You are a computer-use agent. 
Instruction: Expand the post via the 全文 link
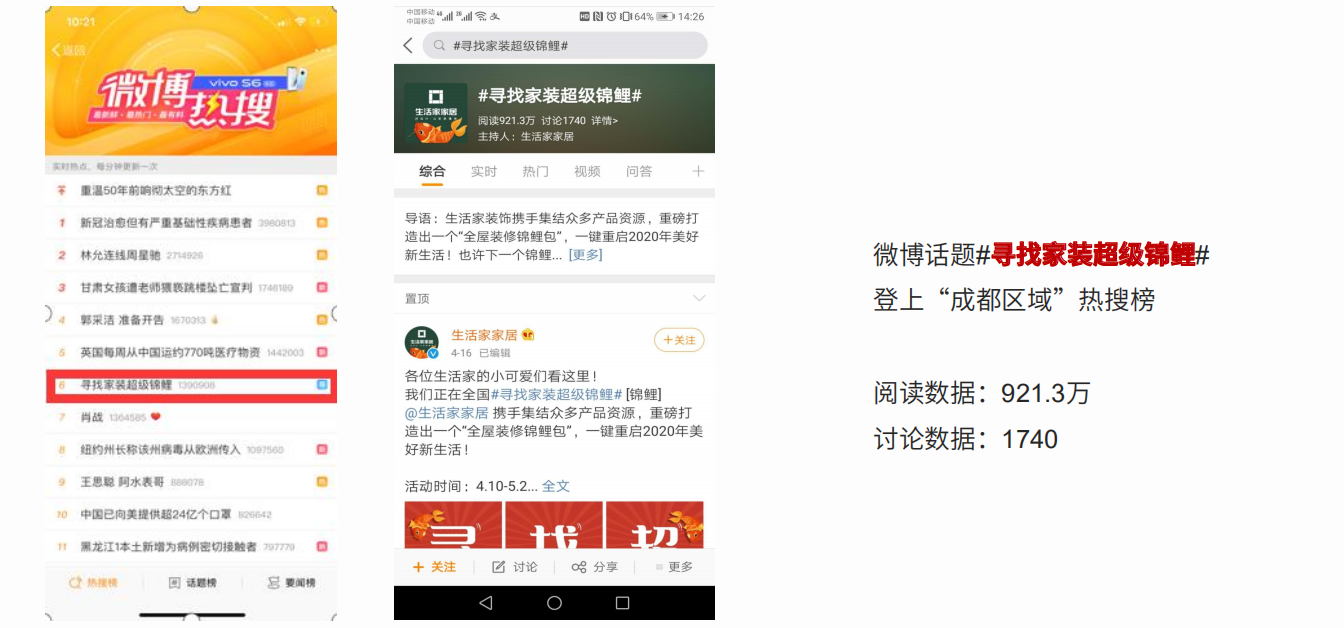click(556, 486)
